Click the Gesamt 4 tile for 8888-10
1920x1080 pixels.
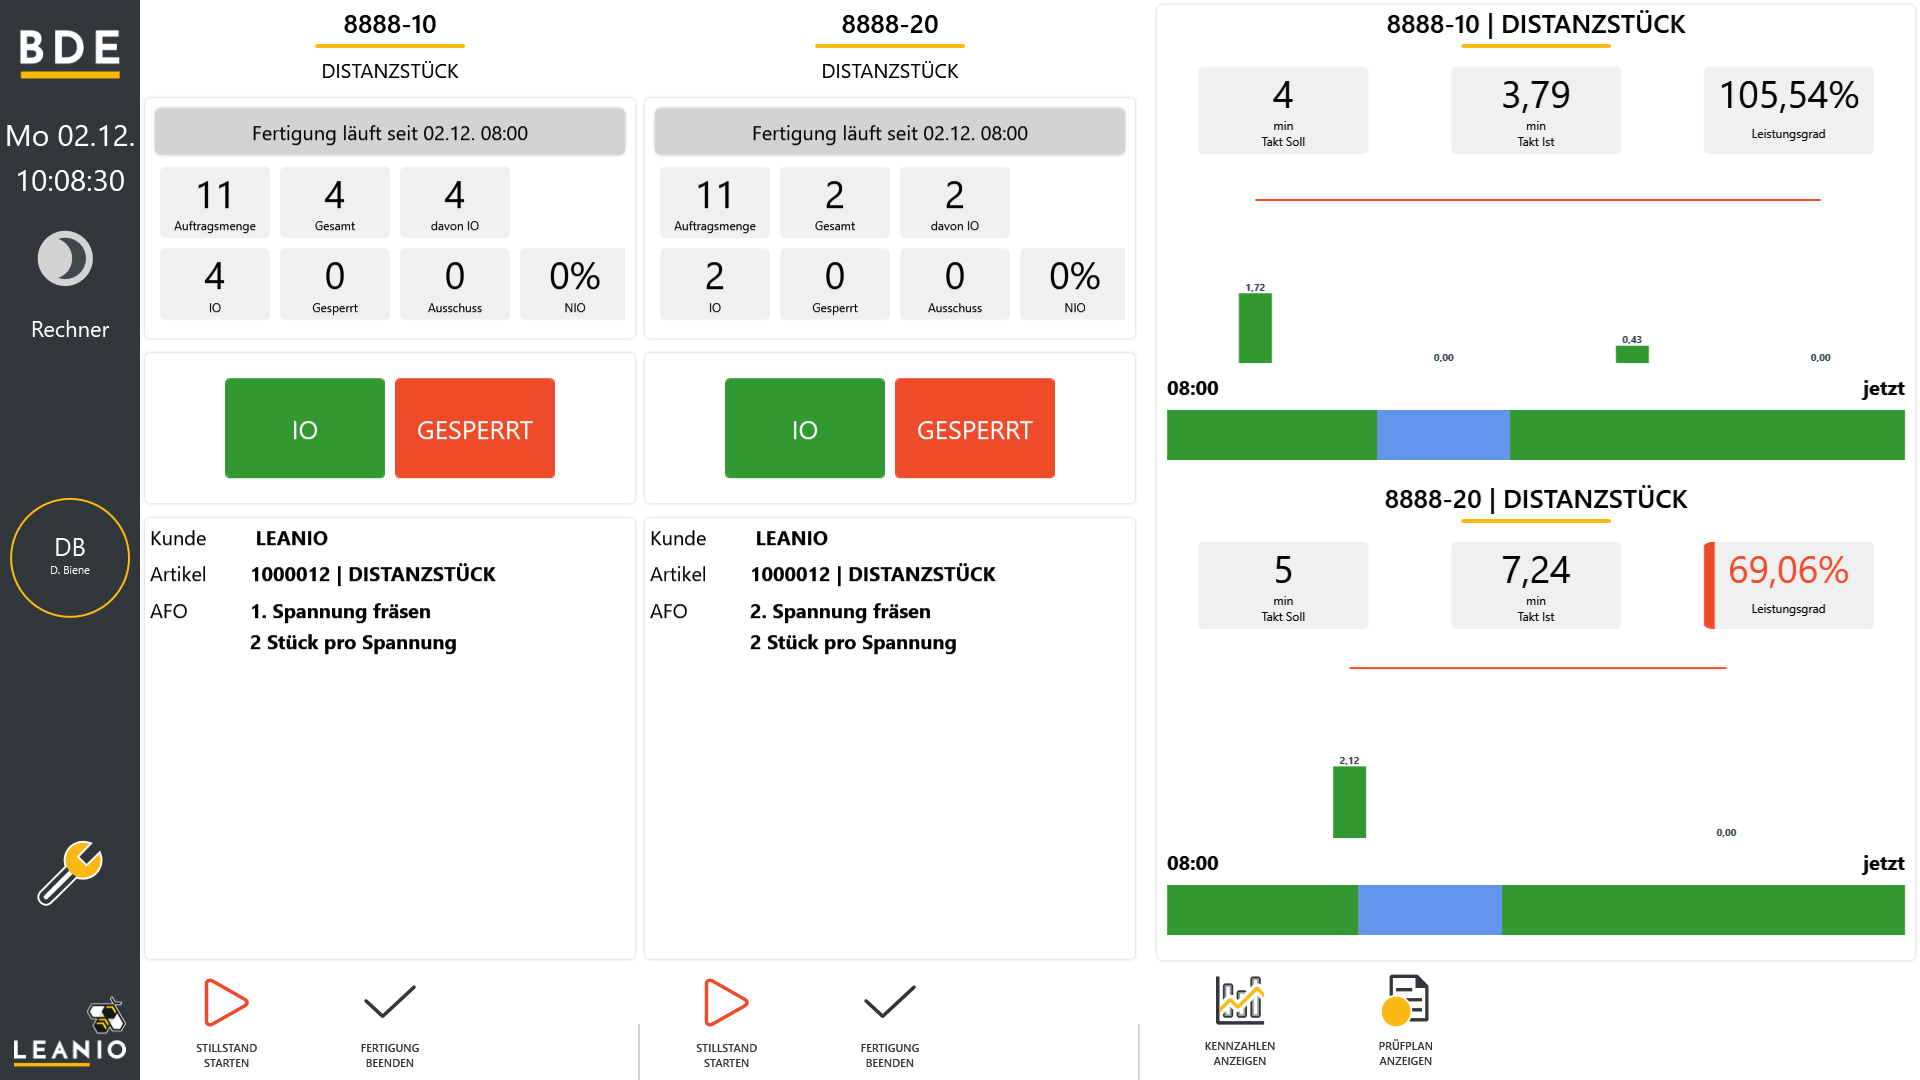click(335, 202)
